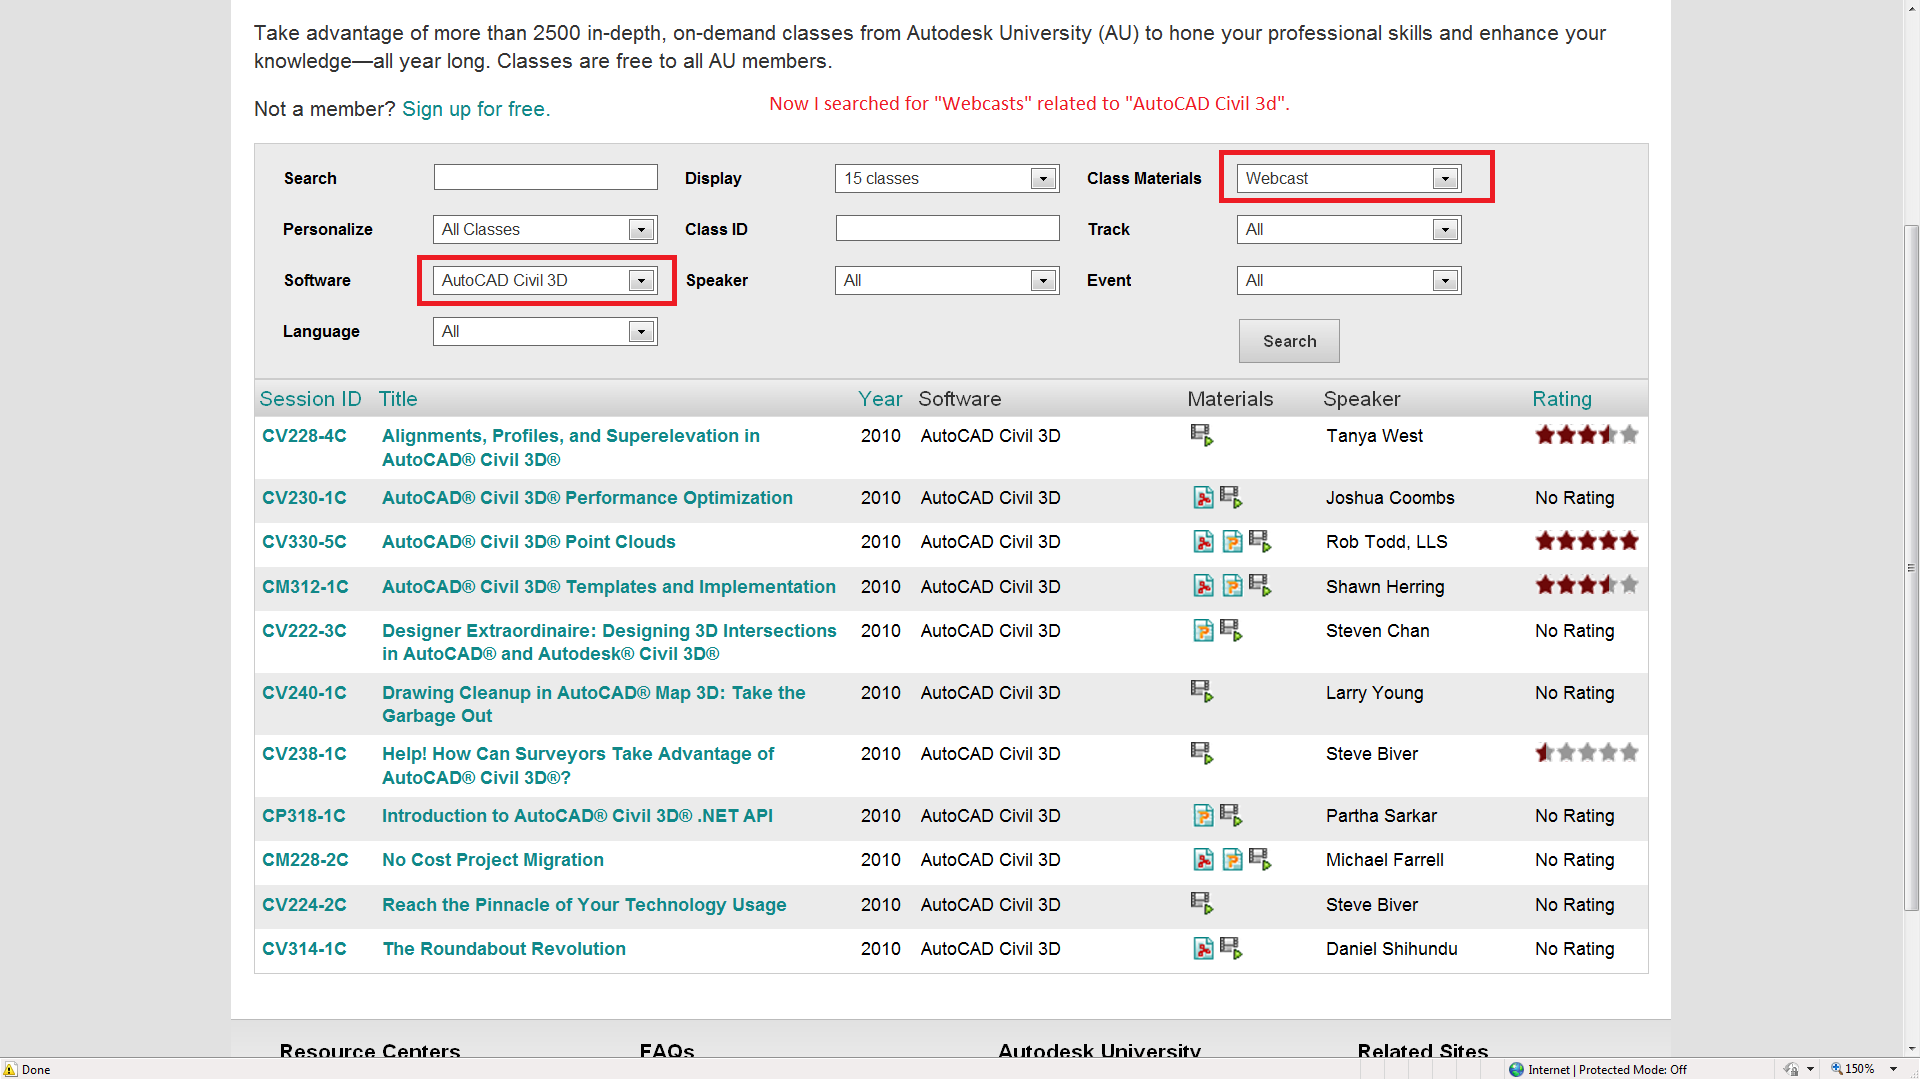Click No Rating for Larry Young class

click(x=1574, y=693)
